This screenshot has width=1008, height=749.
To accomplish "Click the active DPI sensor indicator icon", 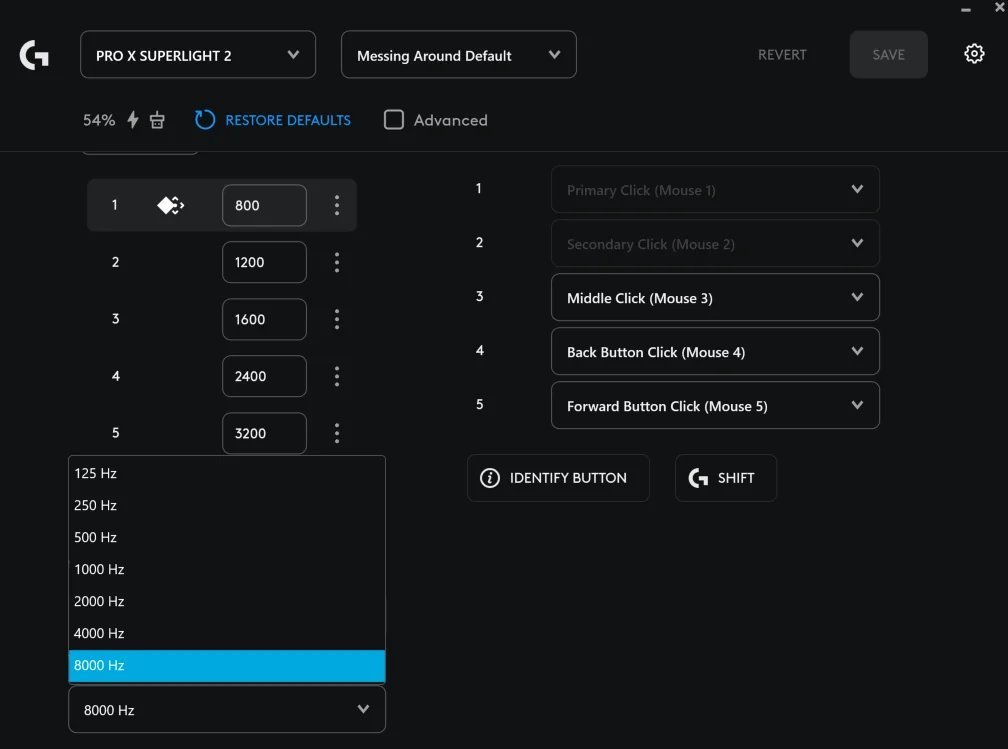I will 170,205.
